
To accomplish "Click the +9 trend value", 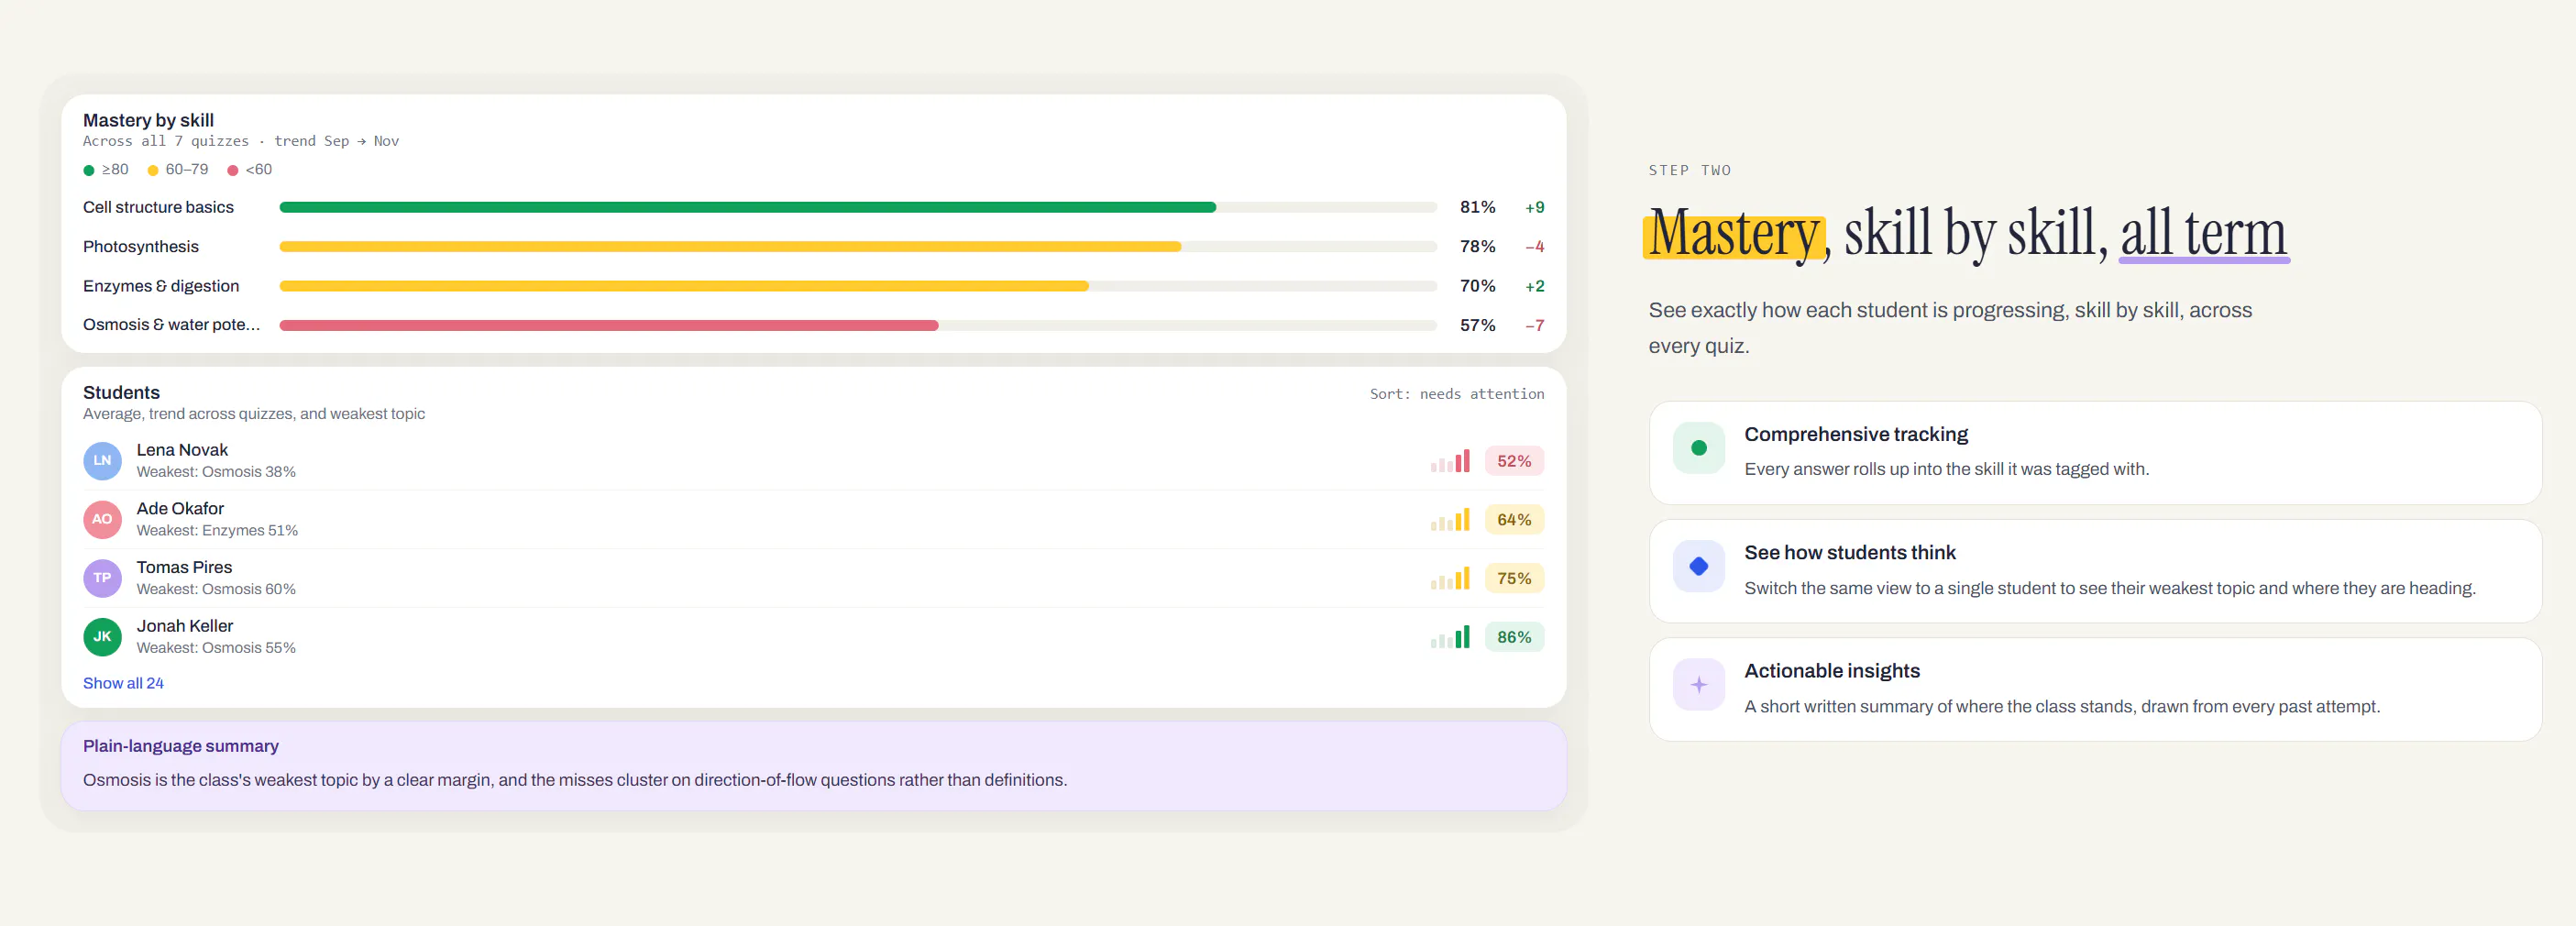I will [1534, 207].
